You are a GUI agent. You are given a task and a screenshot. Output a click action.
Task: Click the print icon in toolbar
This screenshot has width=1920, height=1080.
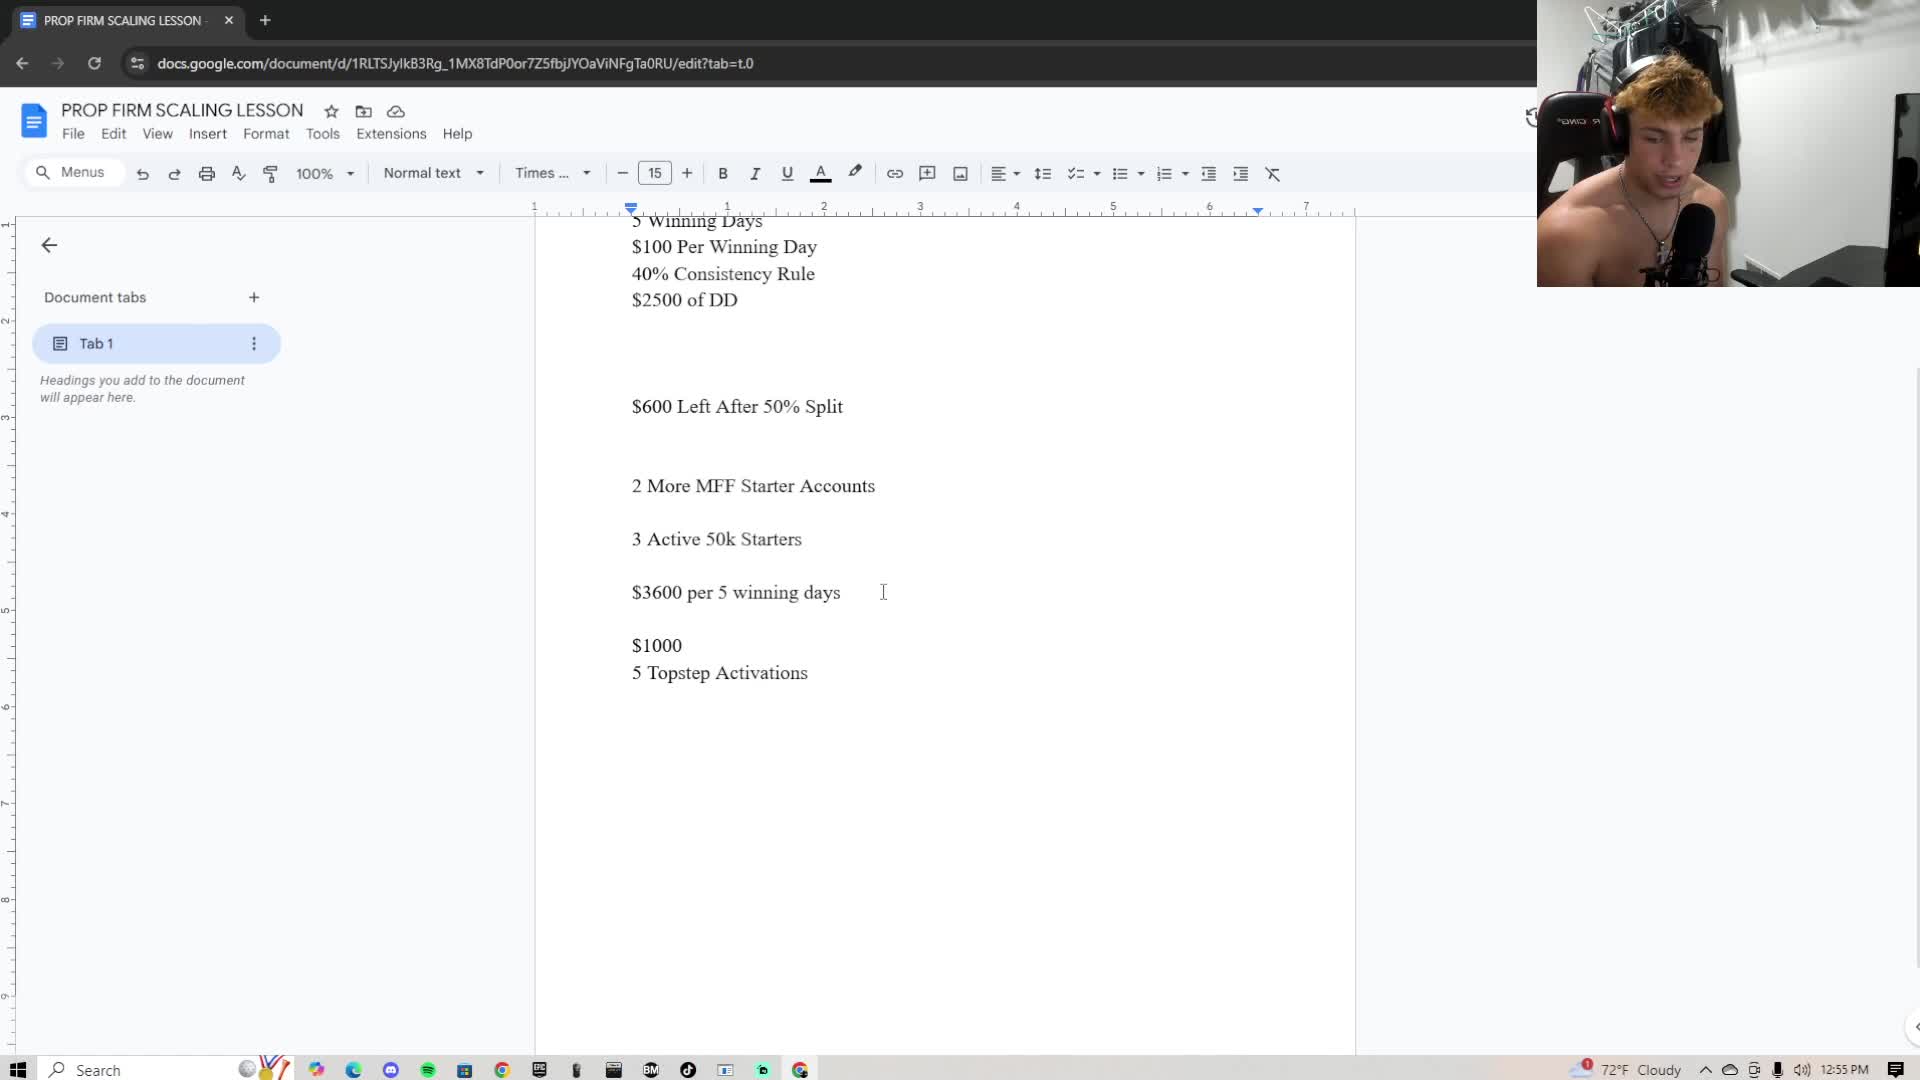pyautogui.click(x=207, y=174)
